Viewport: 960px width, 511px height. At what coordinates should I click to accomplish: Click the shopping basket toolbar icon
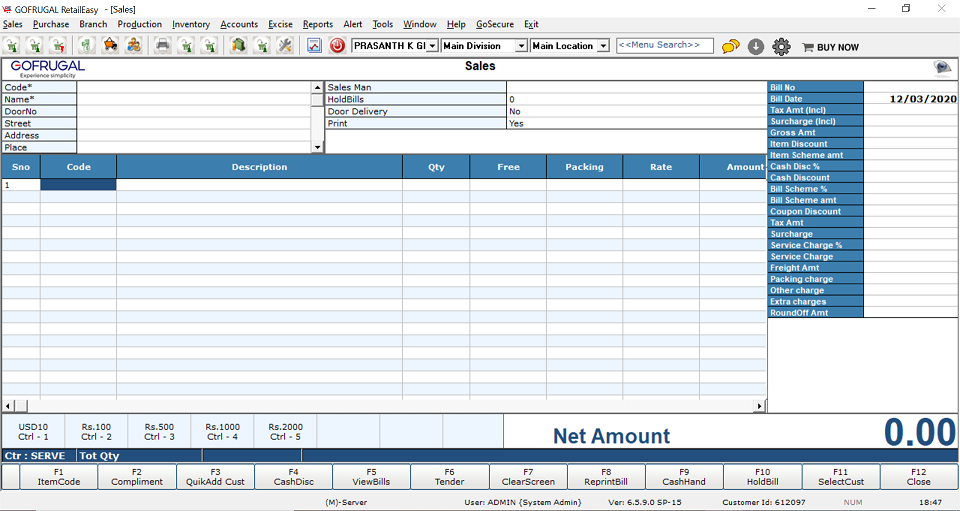pos(110,46)
